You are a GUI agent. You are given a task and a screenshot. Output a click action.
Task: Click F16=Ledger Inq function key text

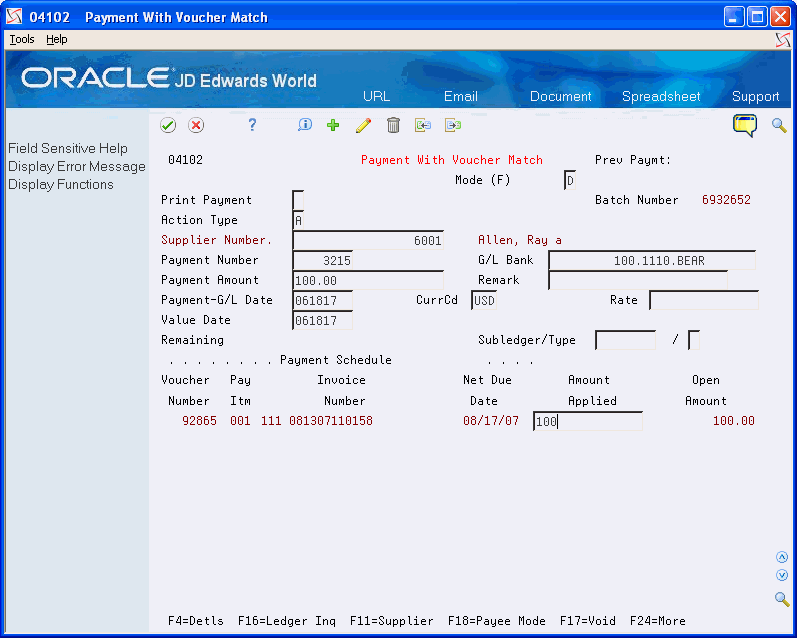287,621
